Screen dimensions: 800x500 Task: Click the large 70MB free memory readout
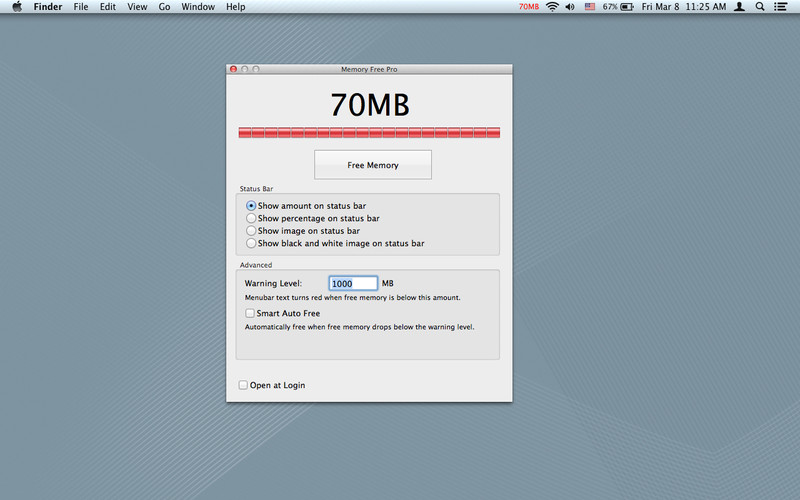coord(370,105)
